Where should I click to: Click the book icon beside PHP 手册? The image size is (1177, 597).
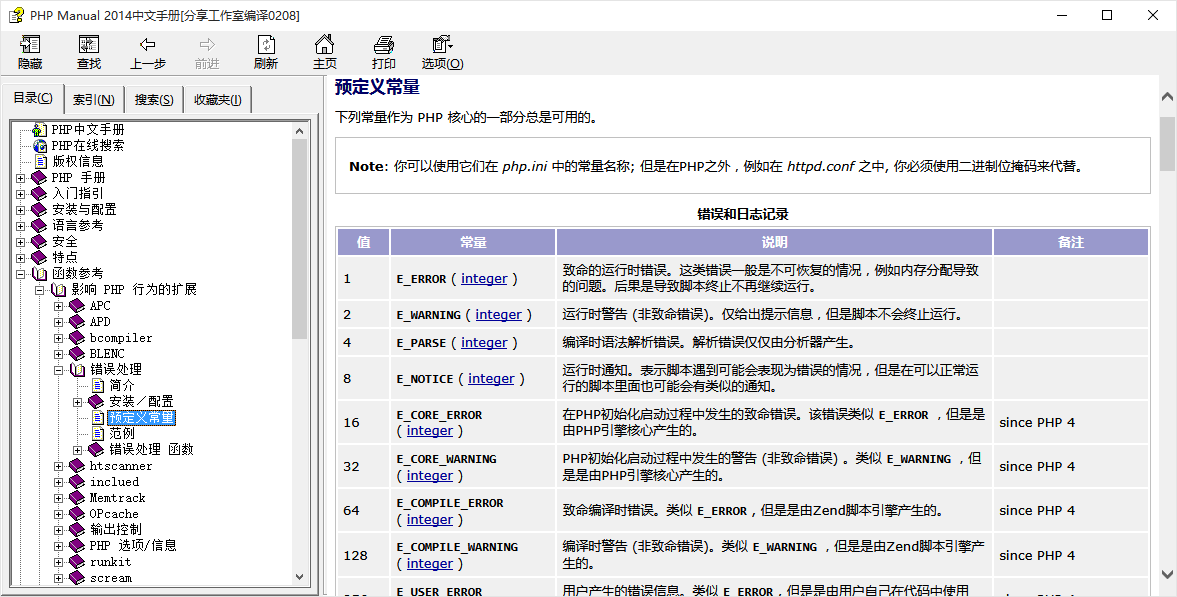click(x=39, y=177)
